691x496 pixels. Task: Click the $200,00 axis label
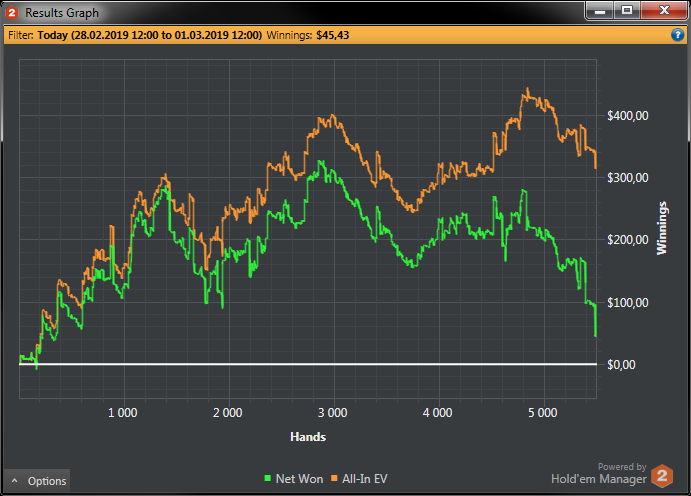tap(628, 240)
